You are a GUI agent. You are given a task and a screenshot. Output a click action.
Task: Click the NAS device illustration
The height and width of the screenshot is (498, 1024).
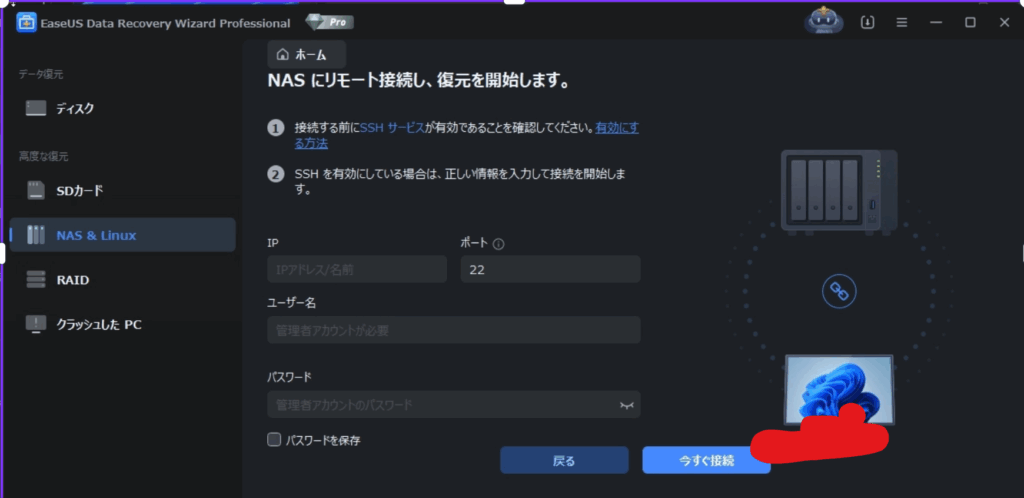pos(839,194)
